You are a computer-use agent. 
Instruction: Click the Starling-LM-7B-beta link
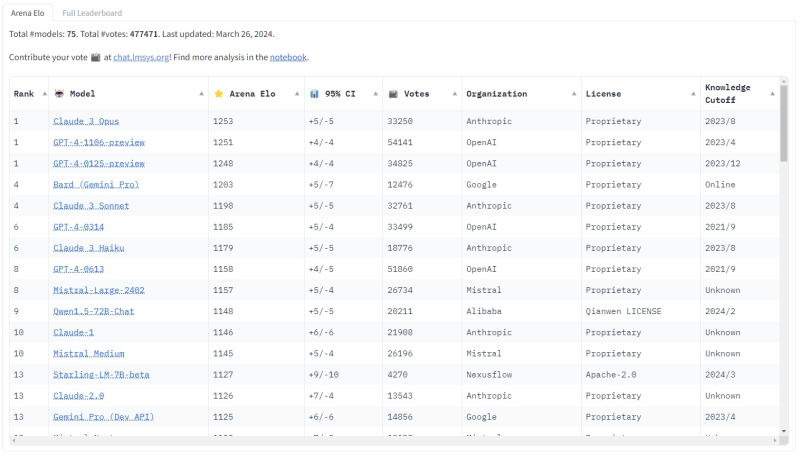point(101,374)
